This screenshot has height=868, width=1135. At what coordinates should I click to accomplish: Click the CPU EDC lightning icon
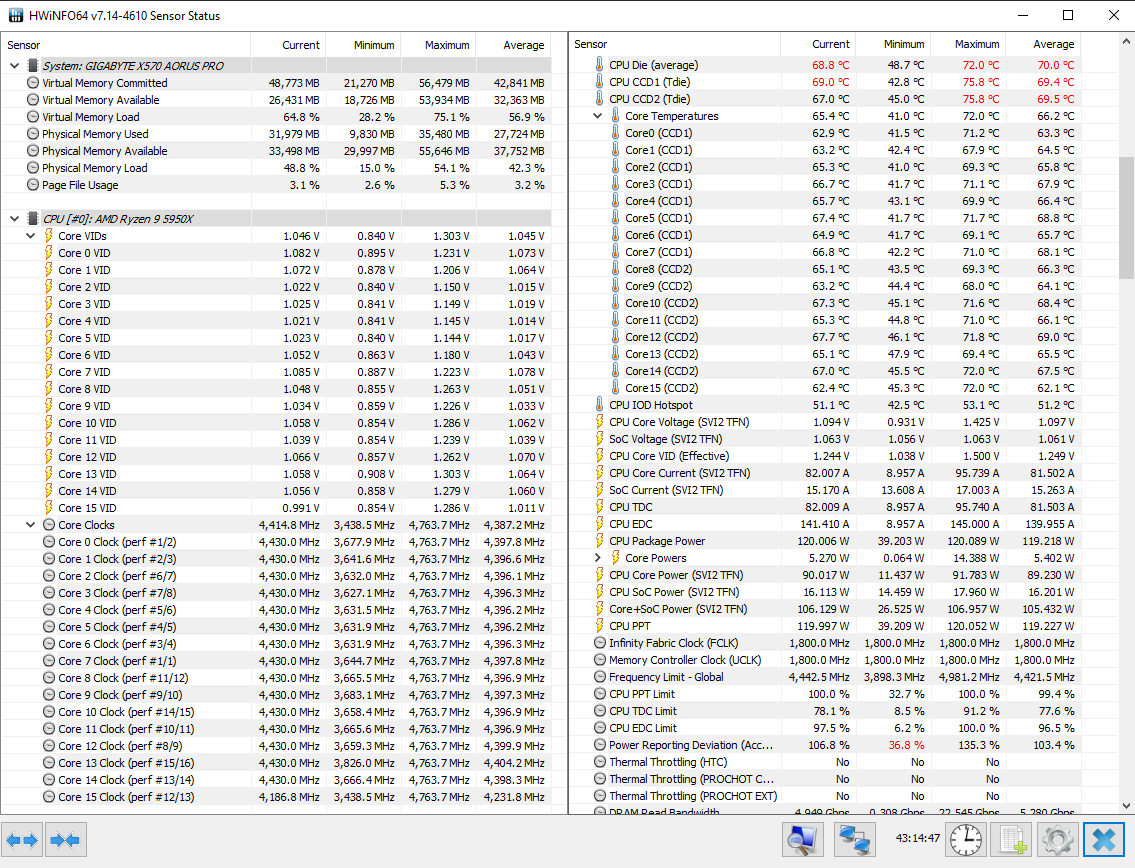tap(599, 523)
